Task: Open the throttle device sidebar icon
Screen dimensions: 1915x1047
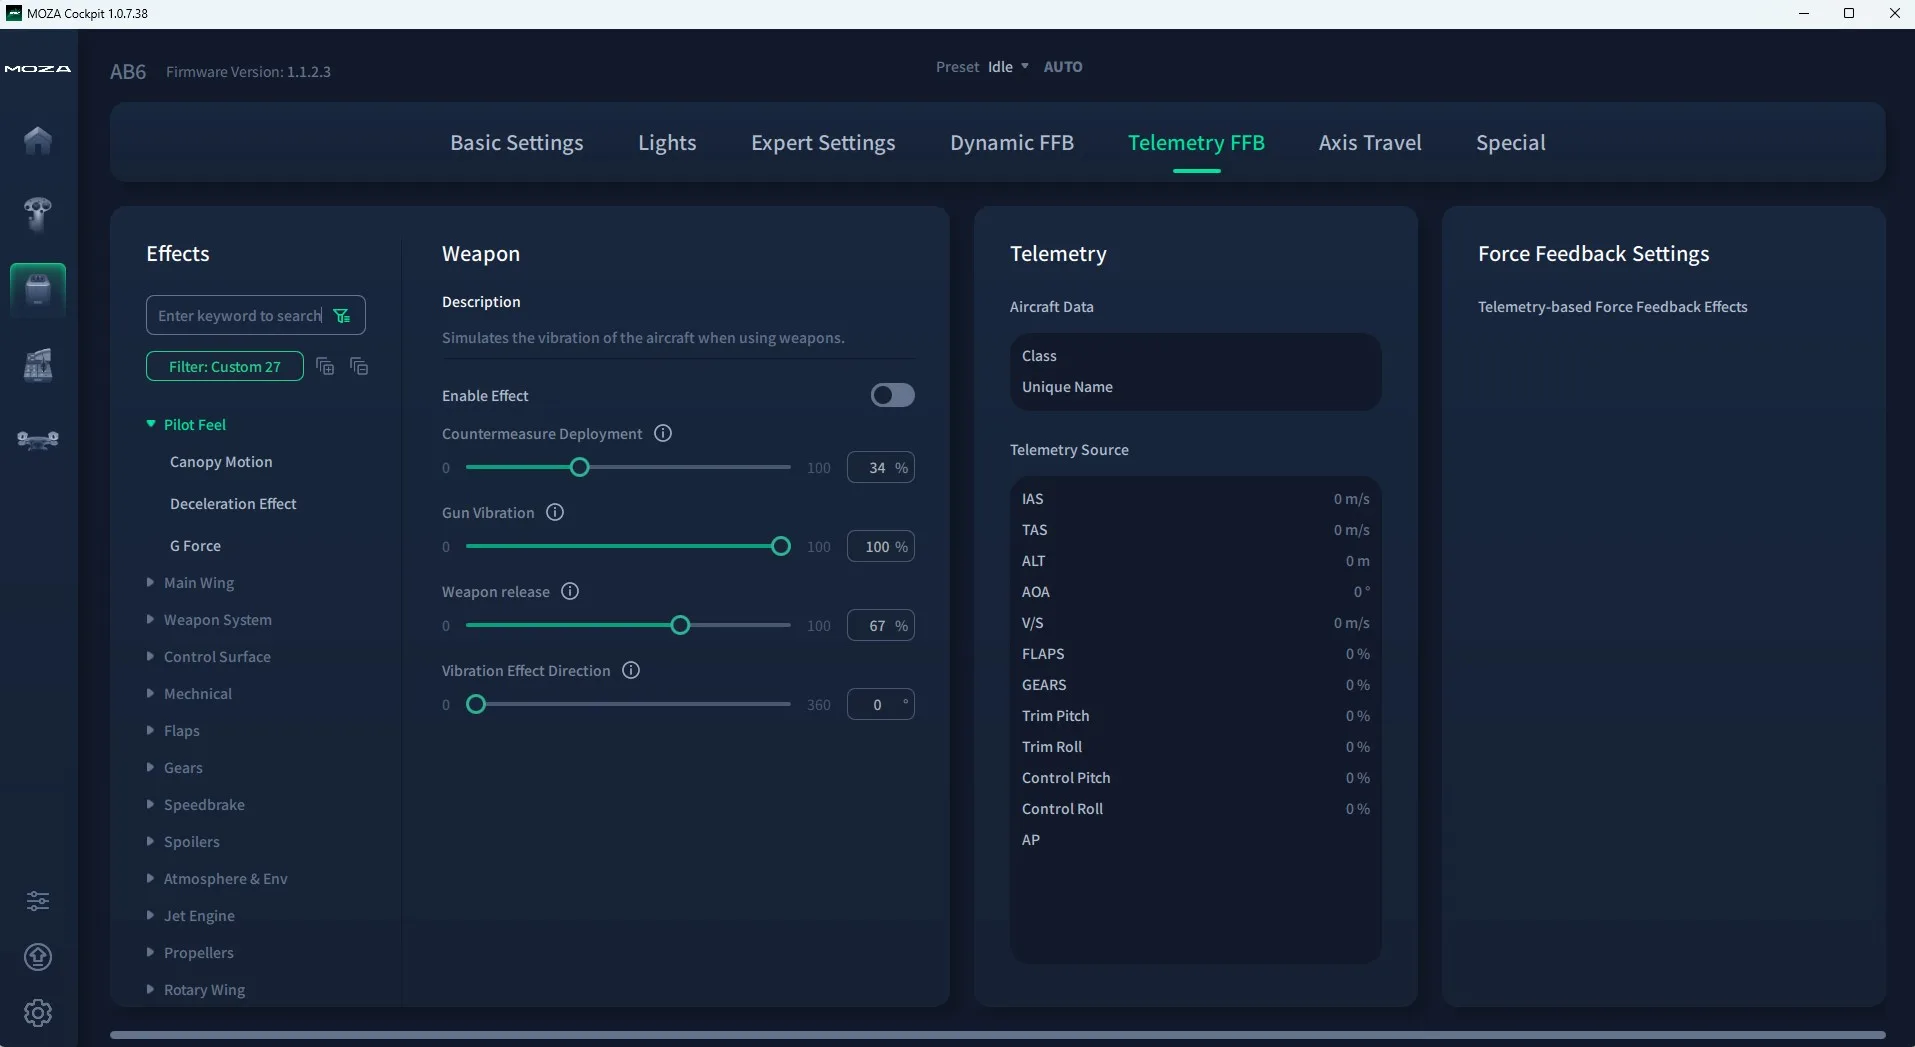Action: coord(38,365)
